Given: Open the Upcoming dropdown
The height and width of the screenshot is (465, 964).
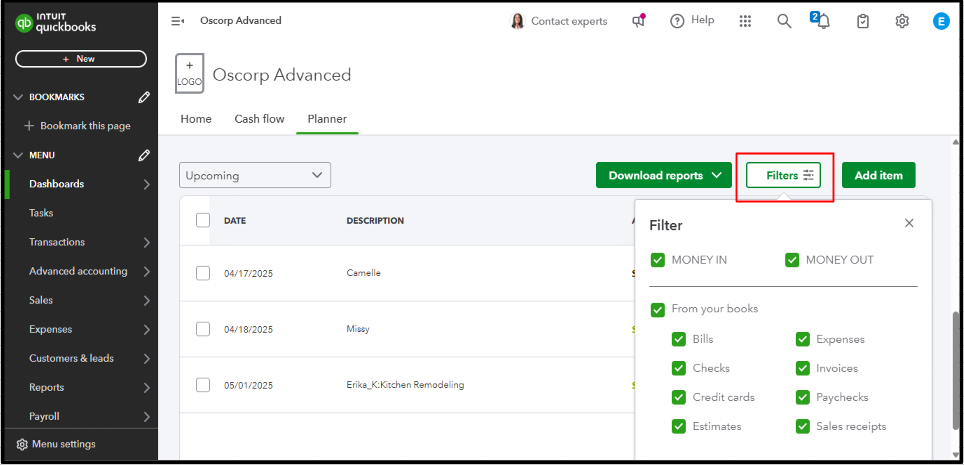Looking at the screenshot, I should tap(255, 175).
